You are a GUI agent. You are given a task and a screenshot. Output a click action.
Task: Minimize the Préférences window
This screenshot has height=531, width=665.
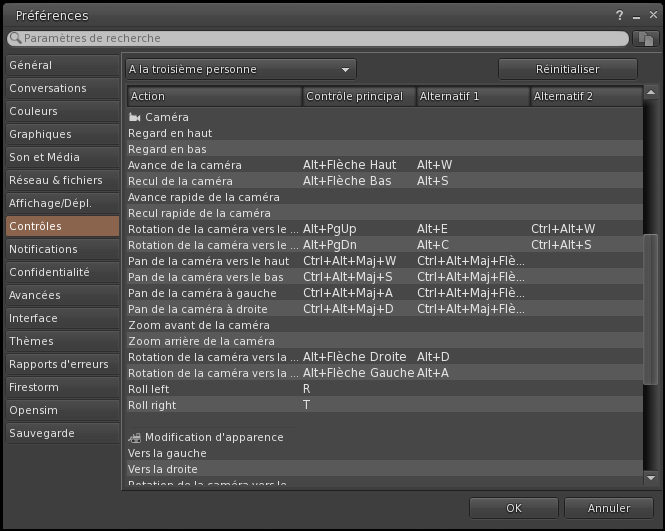click(x=635, y=16)
